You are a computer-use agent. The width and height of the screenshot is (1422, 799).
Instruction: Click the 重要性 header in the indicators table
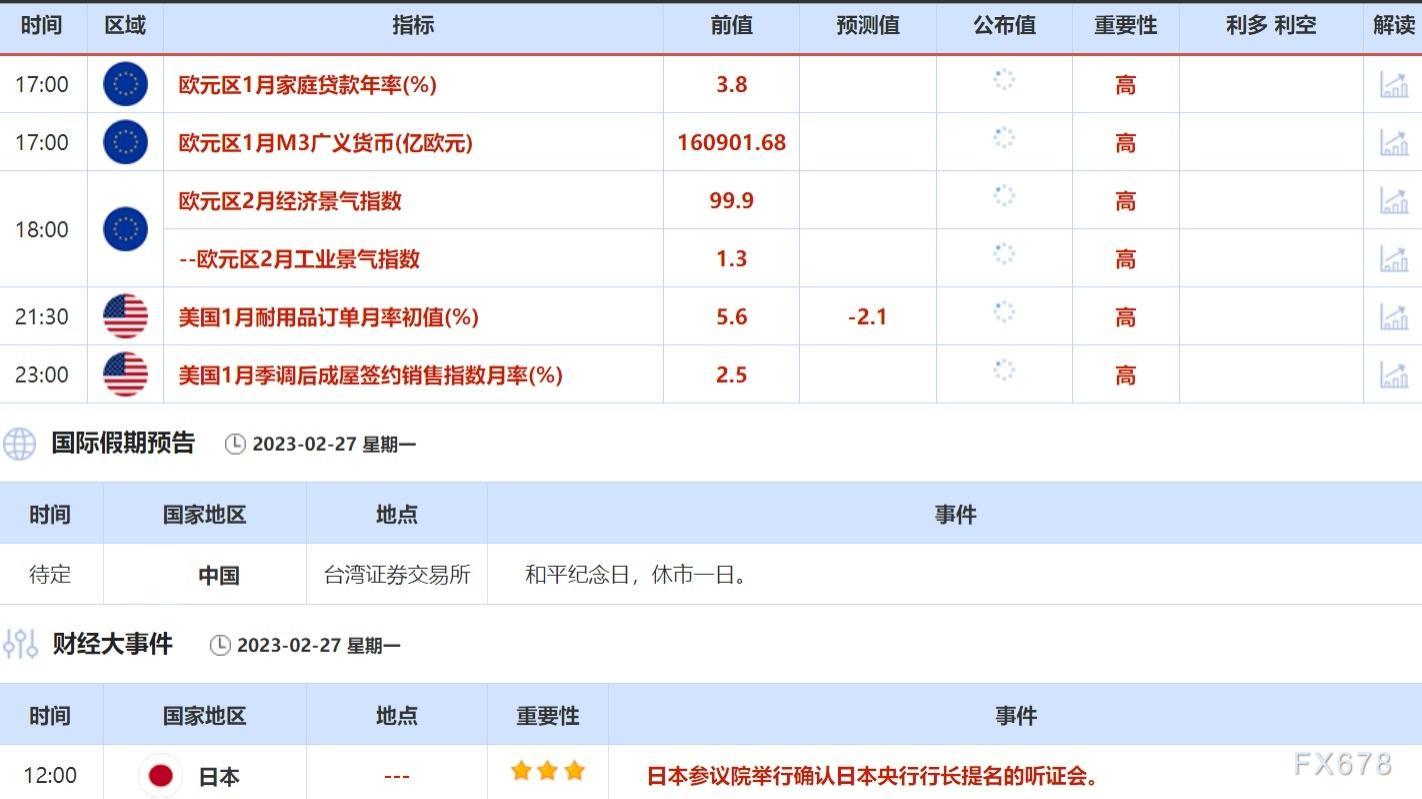click(1126, 26)
